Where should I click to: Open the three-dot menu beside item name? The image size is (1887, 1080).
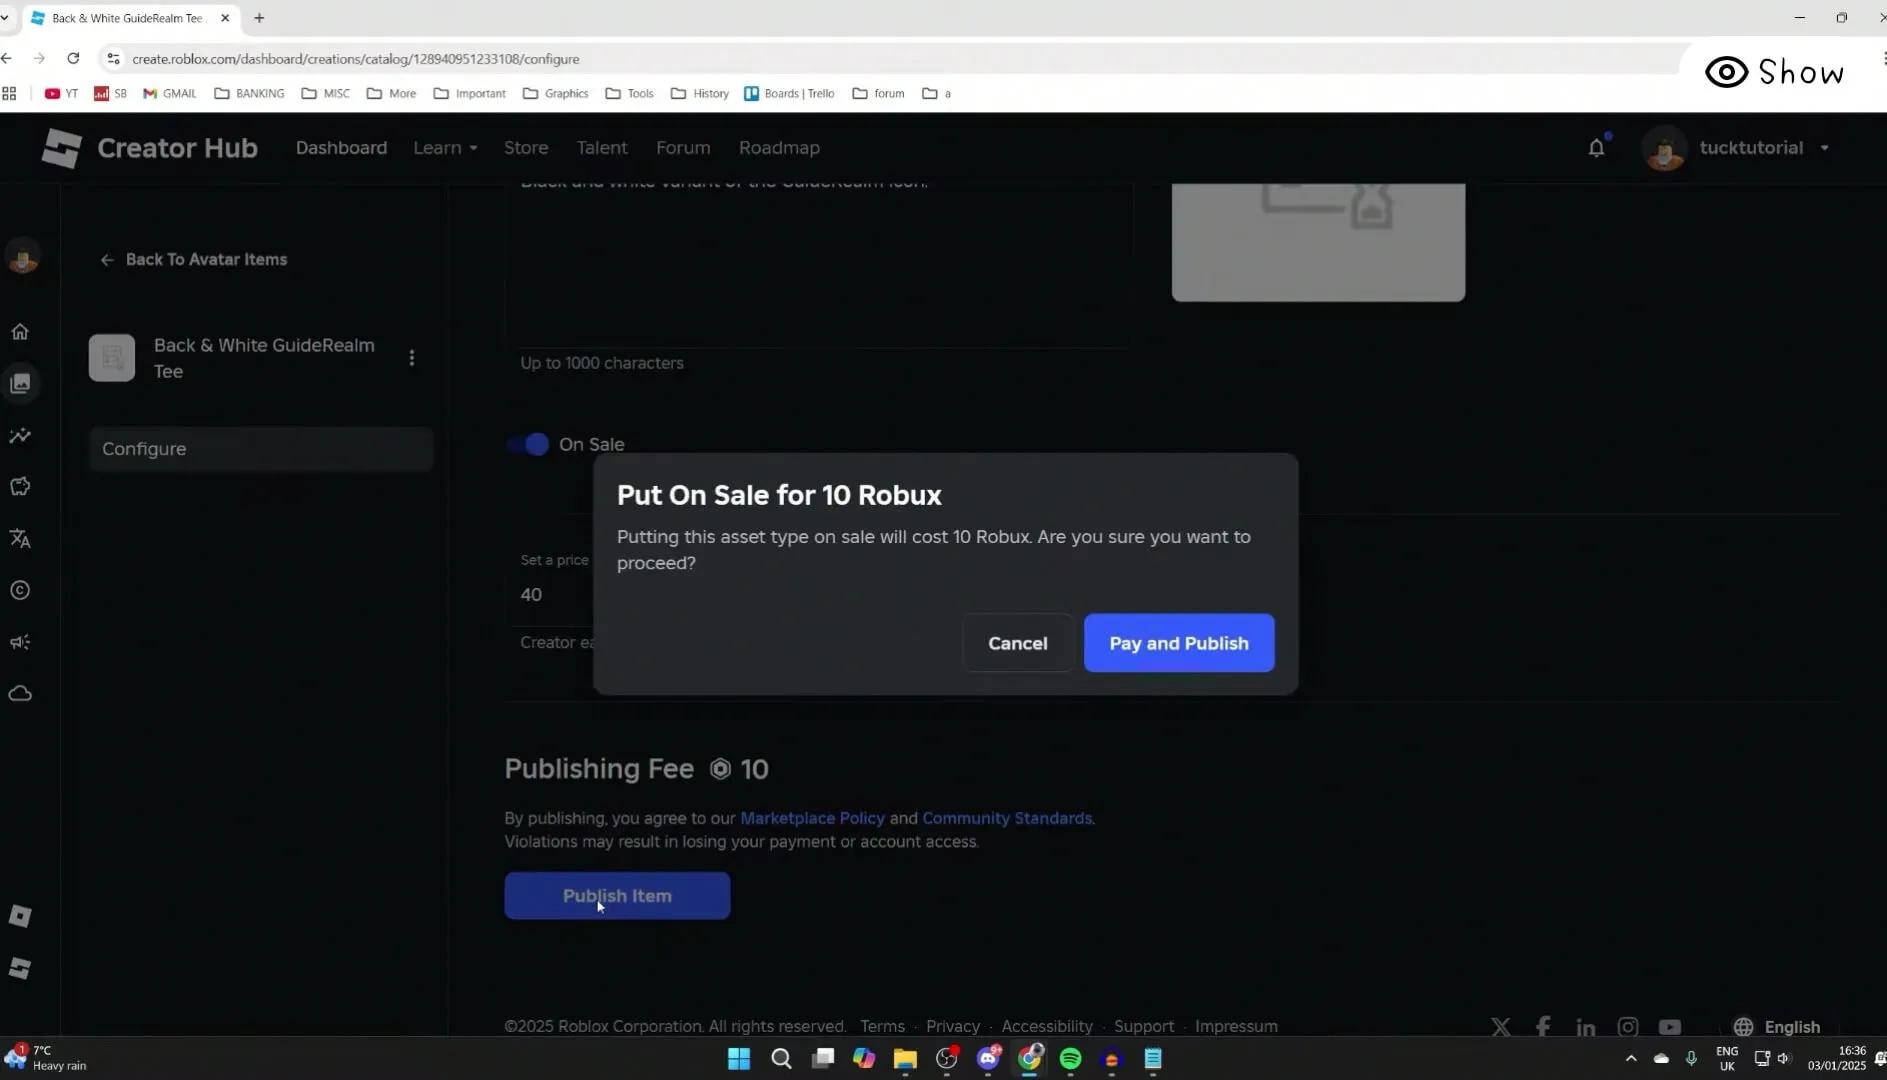click(x=411, y=358)
